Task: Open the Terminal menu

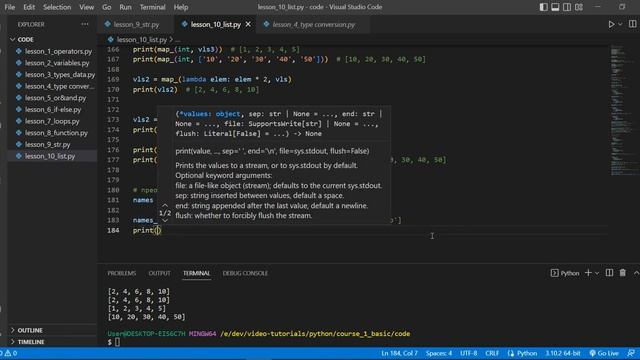Action: (152, 7)
